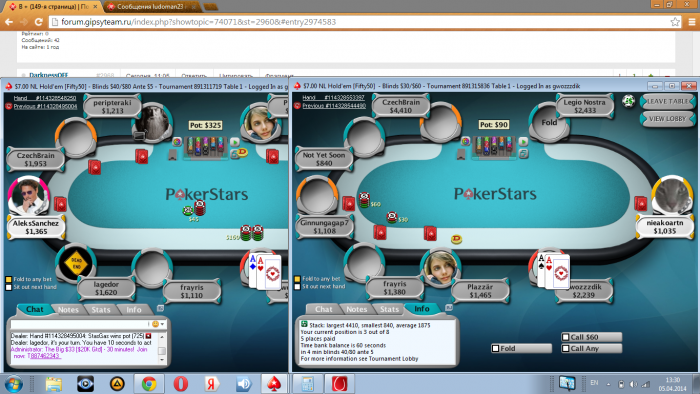Open Calculator from the taskbar
This screenshot has width=700, height=394.
pos(307,384)
